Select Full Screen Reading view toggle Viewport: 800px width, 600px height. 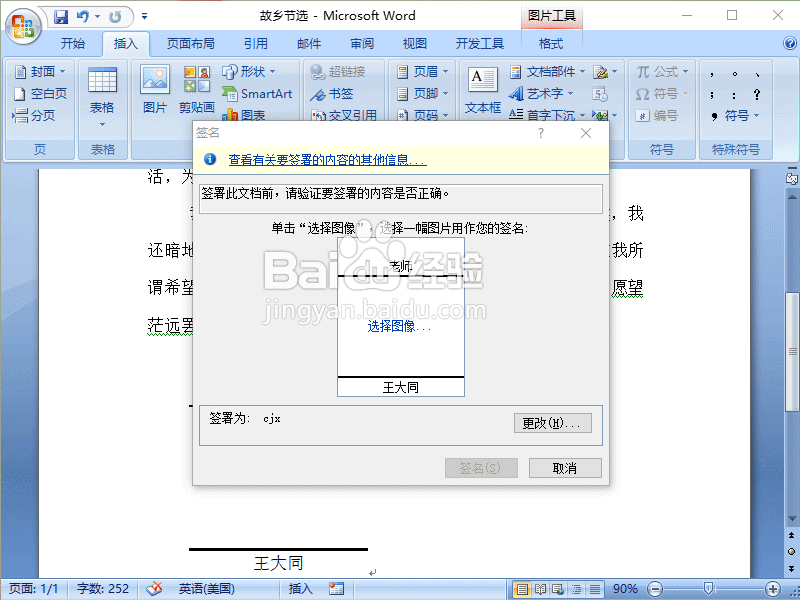tap(540, 589)
